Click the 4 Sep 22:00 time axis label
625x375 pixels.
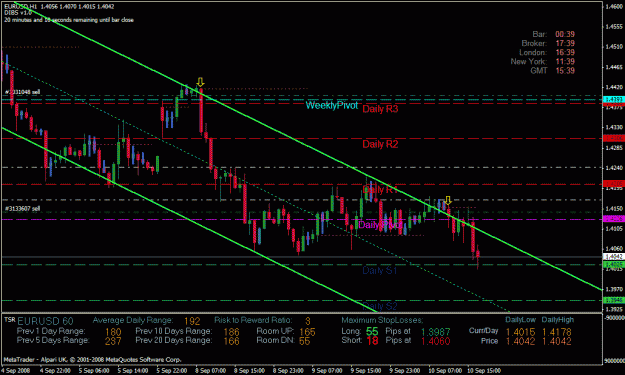click(55, 371)
